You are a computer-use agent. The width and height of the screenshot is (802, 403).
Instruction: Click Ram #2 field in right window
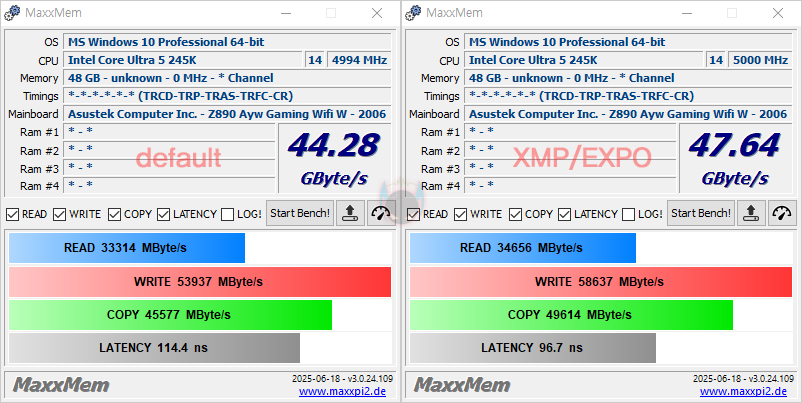point(570,150)
